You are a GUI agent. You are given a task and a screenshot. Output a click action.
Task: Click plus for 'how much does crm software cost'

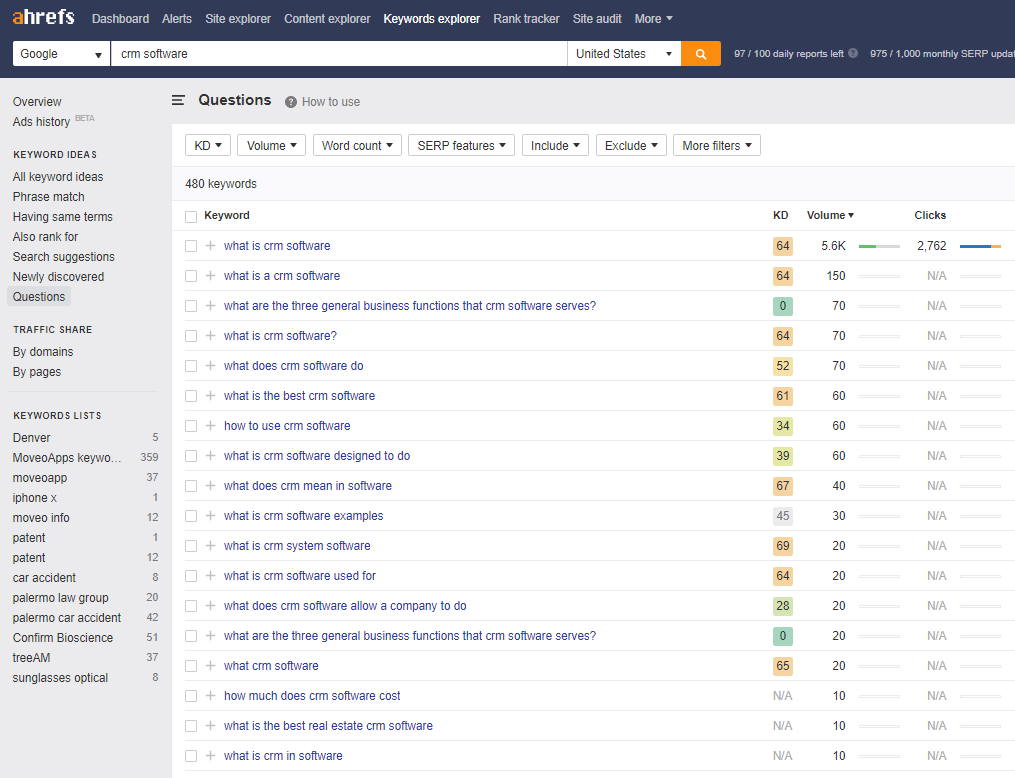210,696
